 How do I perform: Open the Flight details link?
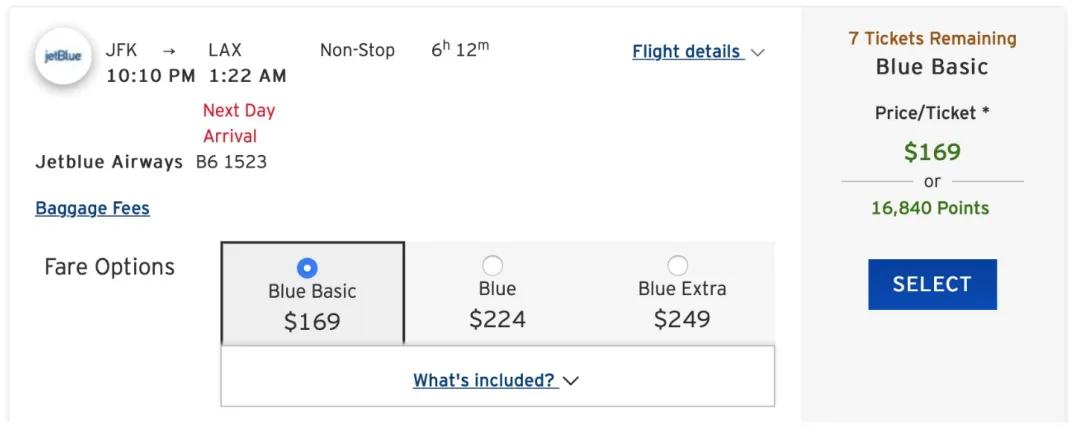tap(688, 52)
